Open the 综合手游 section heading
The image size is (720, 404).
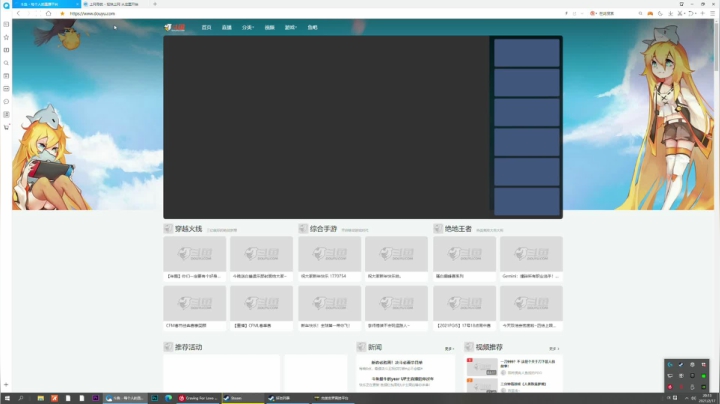(x=323, y=229)
